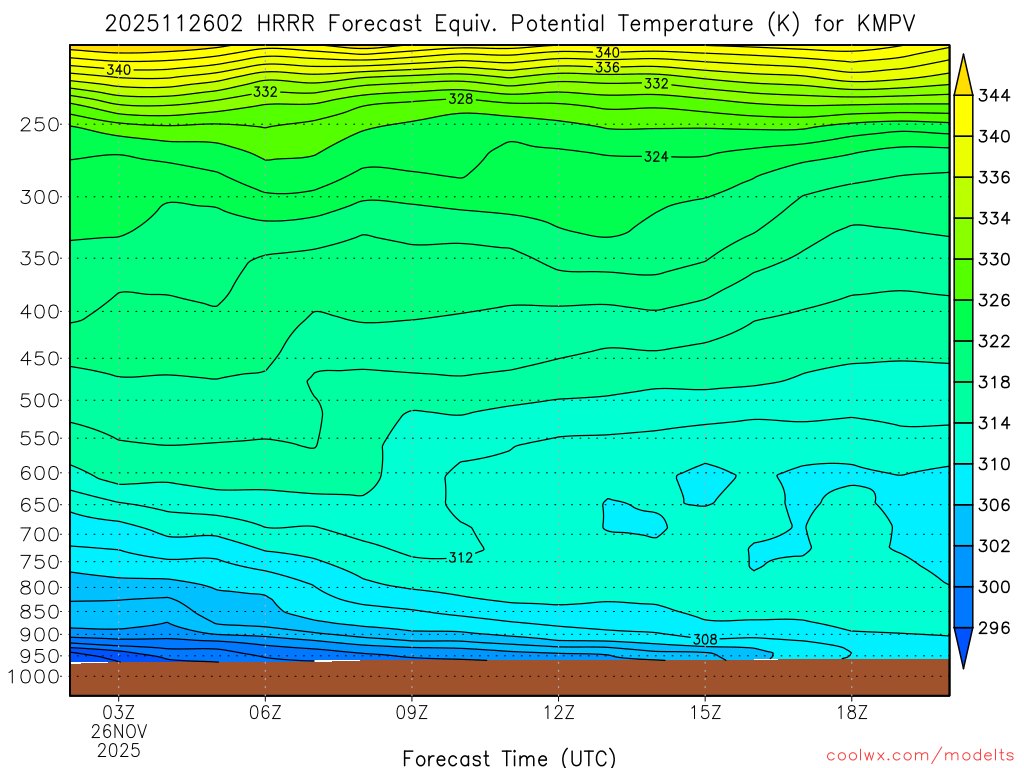
Task: Click the 326 tick label on the color scale
Action: [994, 300]
